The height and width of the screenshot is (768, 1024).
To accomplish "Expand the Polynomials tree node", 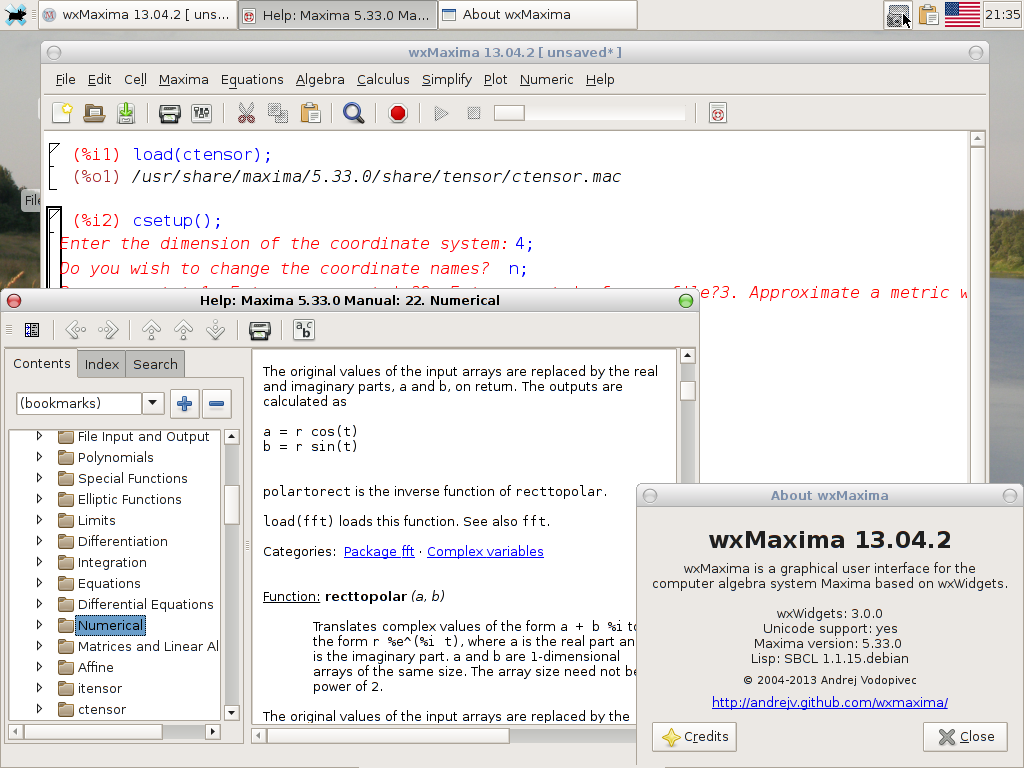I will pyautogui.click(x=39, y=457).
